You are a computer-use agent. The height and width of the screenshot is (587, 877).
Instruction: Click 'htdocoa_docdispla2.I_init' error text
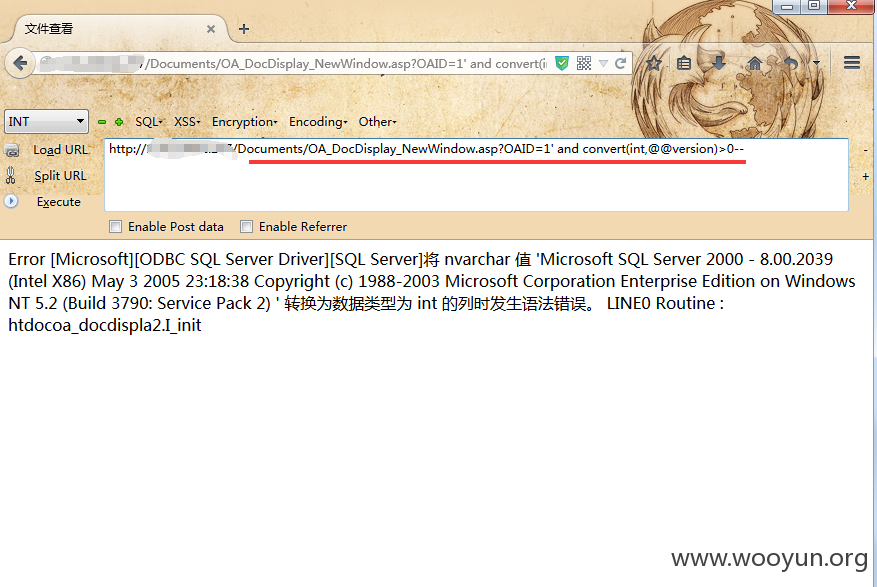105,325
